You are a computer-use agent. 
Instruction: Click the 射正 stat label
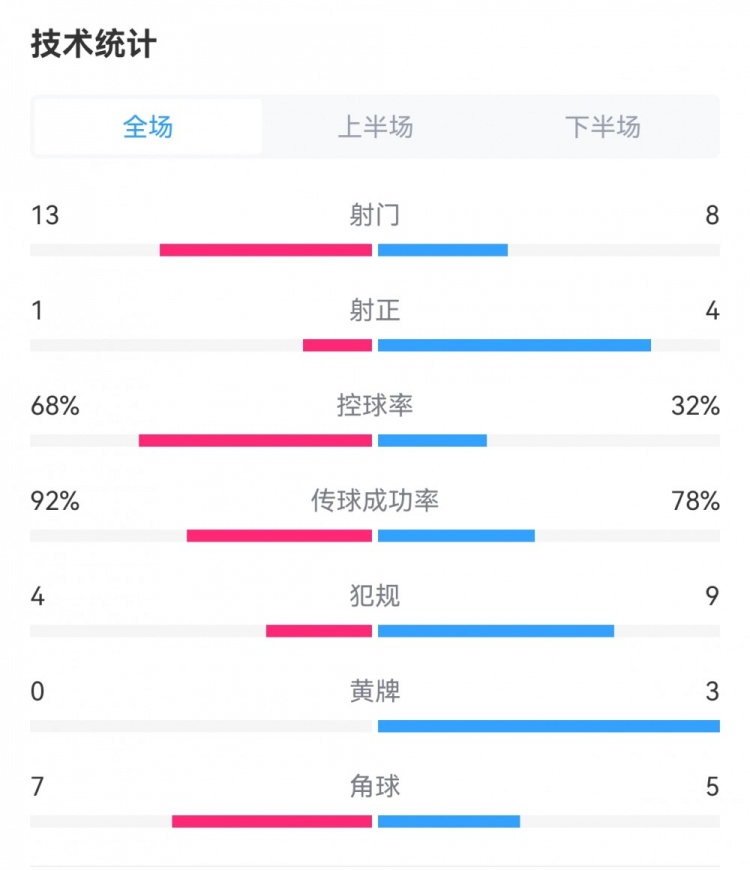375,311
